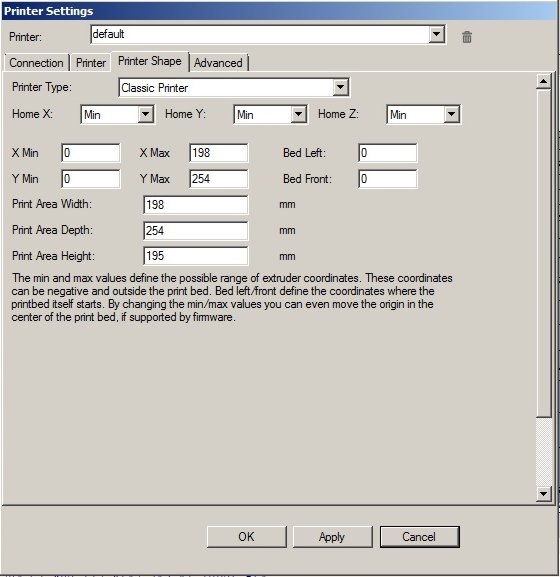The image size is (560, 577).
Task: Switch to the Connection tab
Action: tap(36, 63)
